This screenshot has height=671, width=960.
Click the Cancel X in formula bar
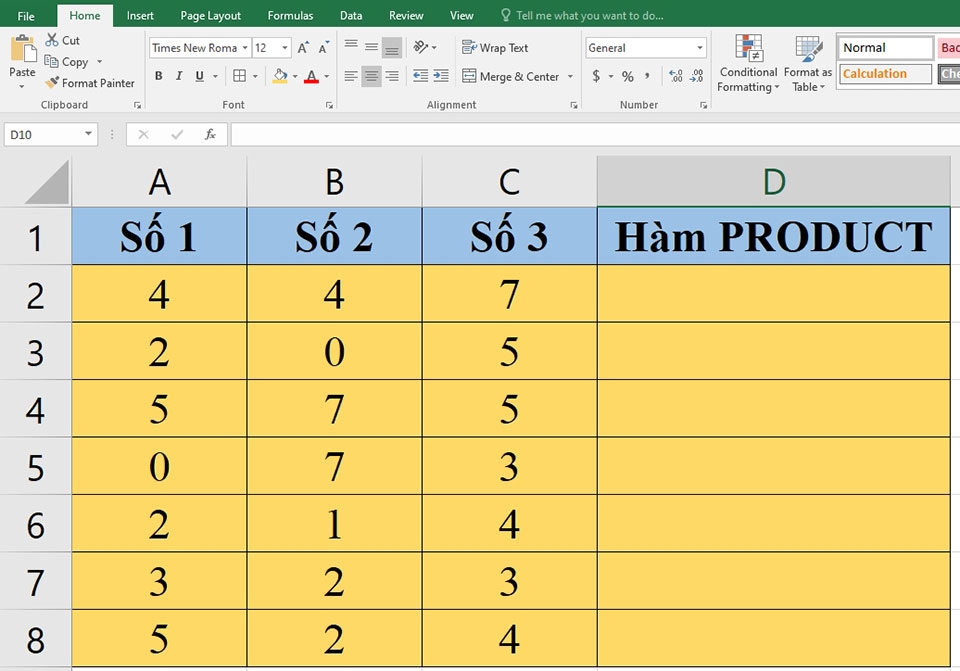click(143, 134)
